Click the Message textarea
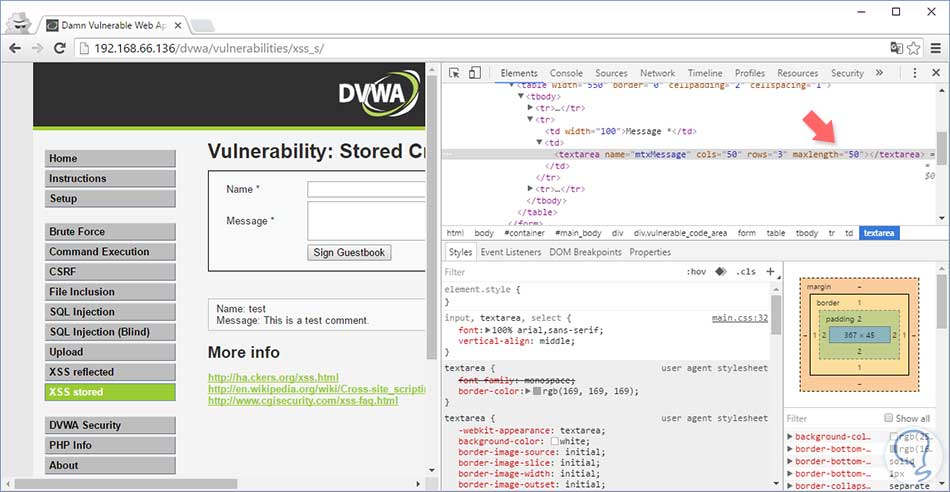Screen dimensions: 950x492 pyautogui.click(x=367, y=221)
